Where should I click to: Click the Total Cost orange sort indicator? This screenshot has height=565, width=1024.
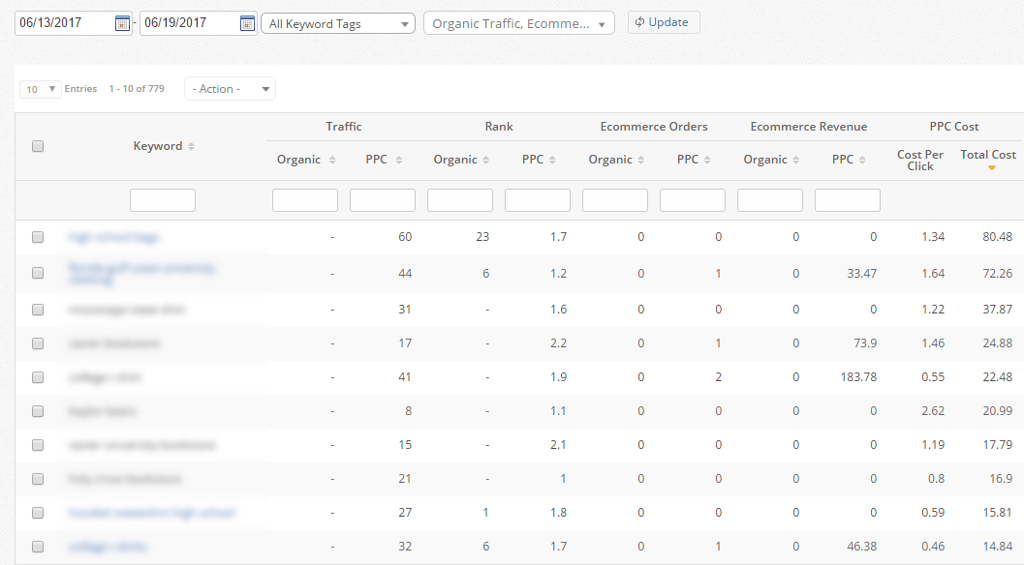click(991, 169)
